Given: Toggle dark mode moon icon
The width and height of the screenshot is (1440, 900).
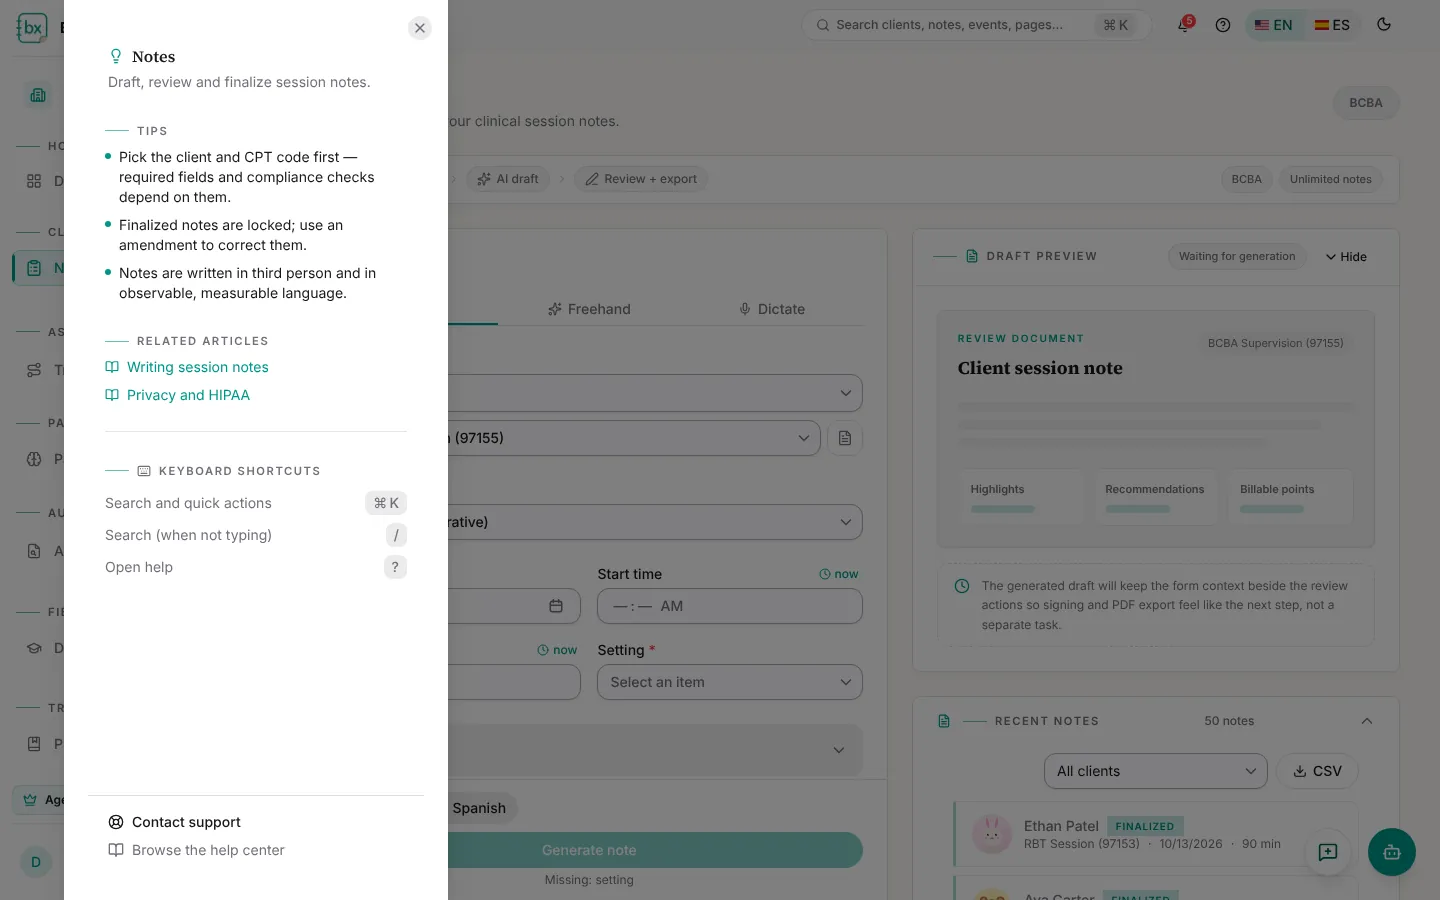Looking at the screenshot, I should tap(1384, 25).
